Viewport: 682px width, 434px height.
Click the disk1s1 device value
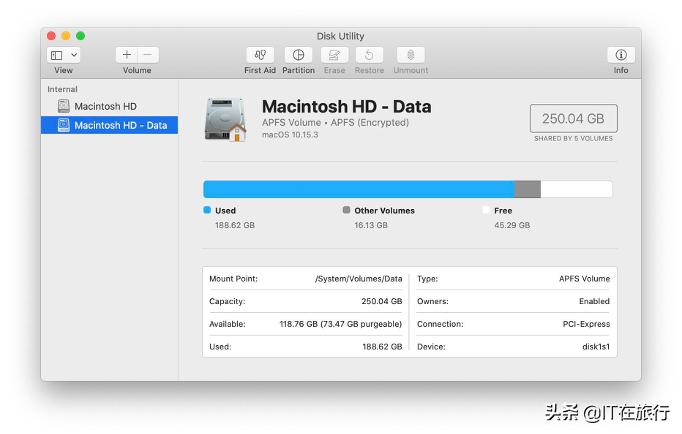(x=596, y=347)
